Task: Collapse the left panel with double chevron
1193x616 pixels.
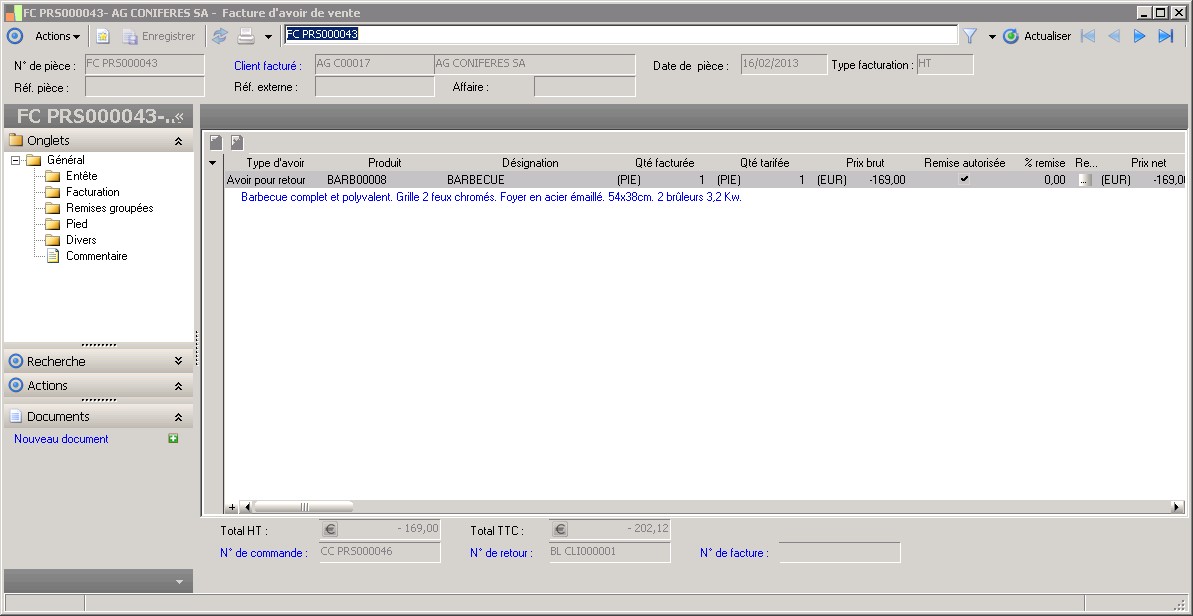Action: coord(180,116)
